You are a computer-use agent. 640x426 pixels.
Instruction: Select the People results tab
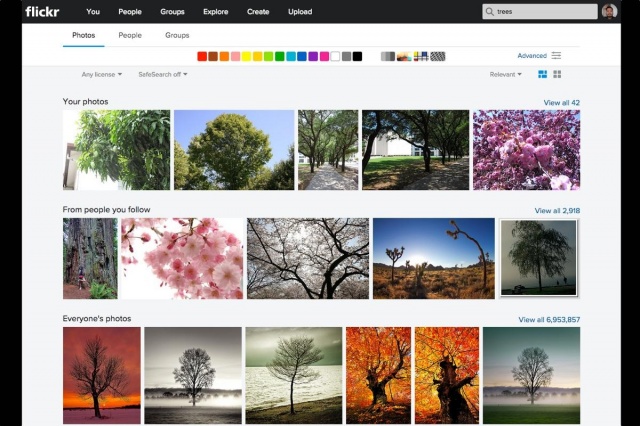[130, 35]
